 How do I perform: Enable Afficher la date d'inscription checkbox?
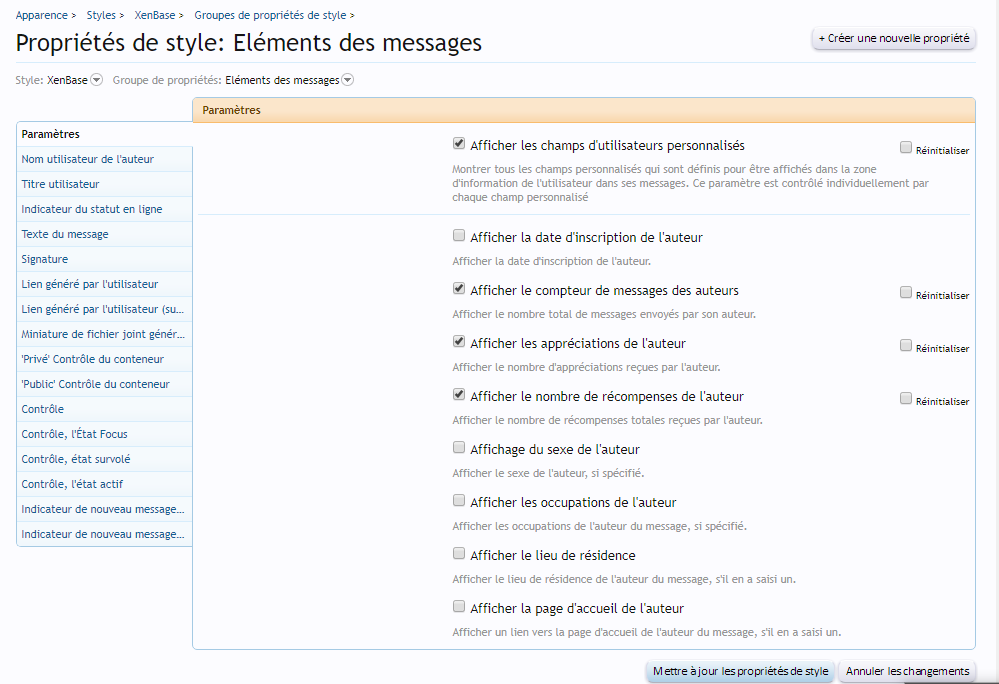pos(459,236)
